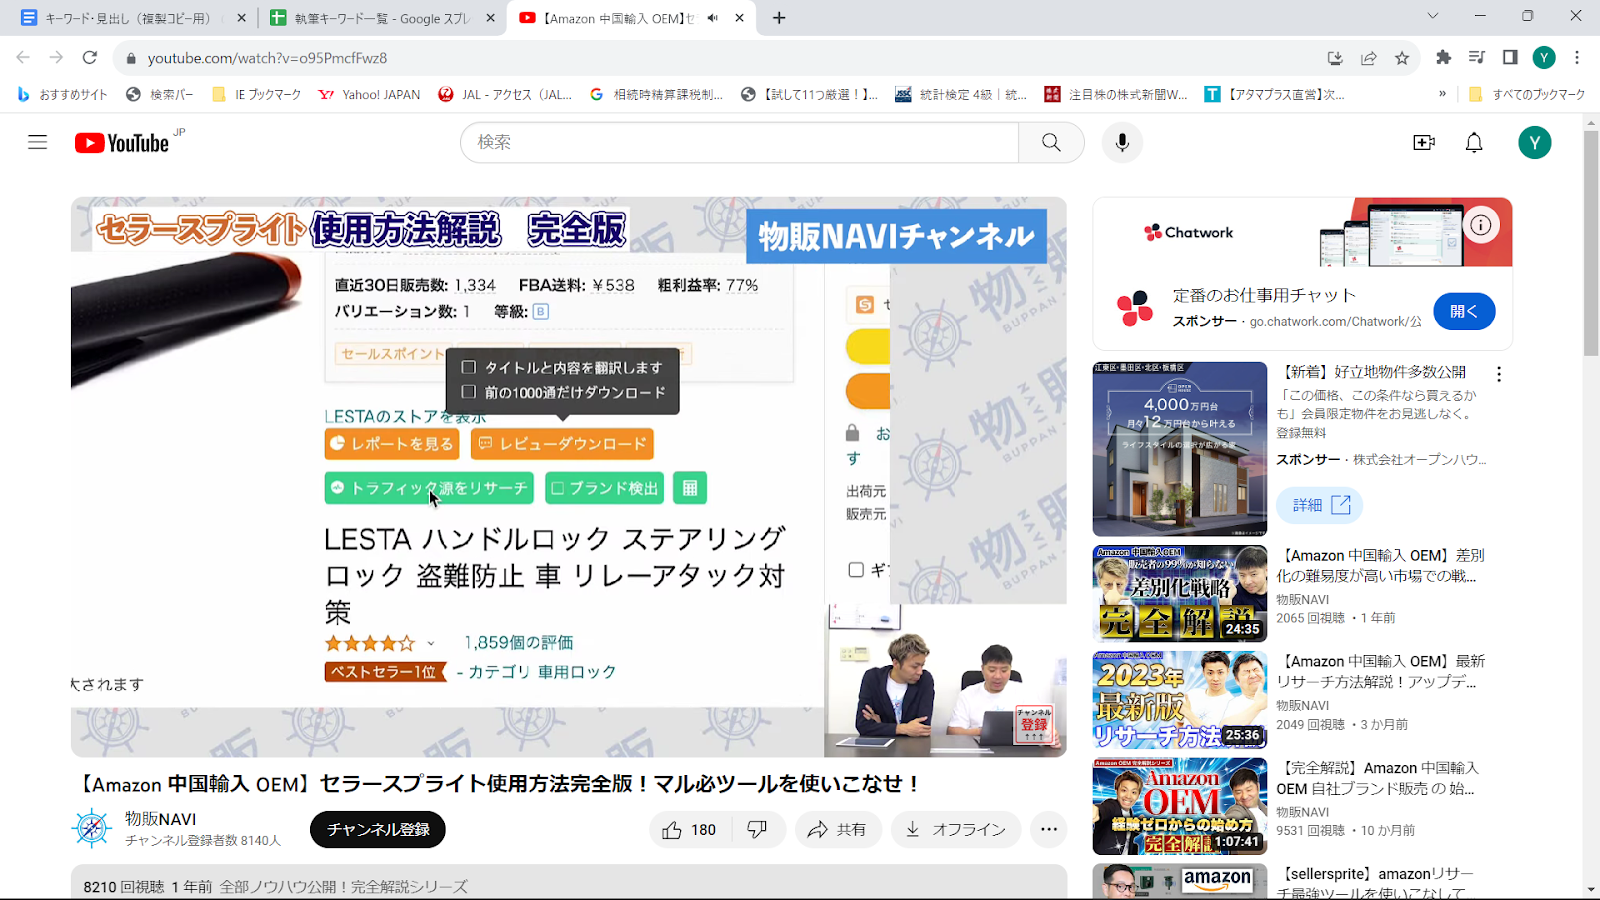Focus the YouTube 検索 search field
Image resolution: width=1600 pixels, height=900 pixels.
[739, 142]
